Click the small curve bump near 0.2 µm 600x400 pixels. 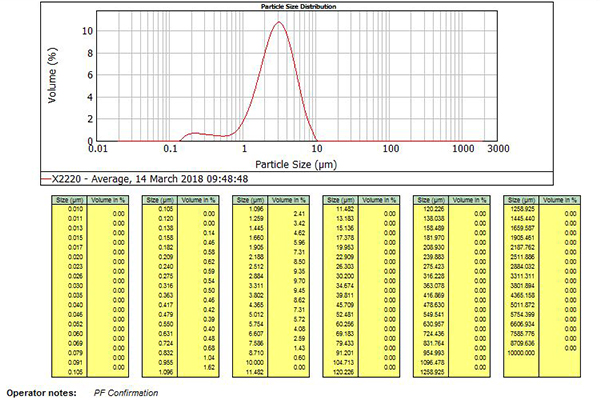coord(197,132)
